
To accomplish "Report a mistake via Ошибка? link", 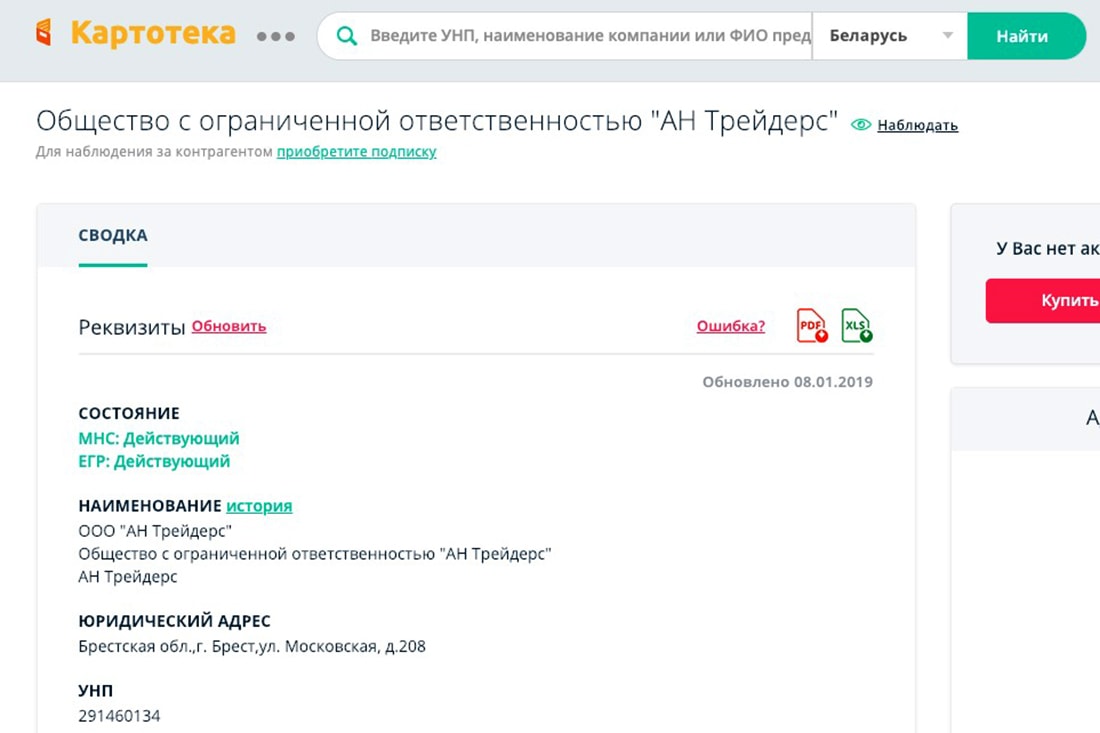I will [x=730, y=326].
